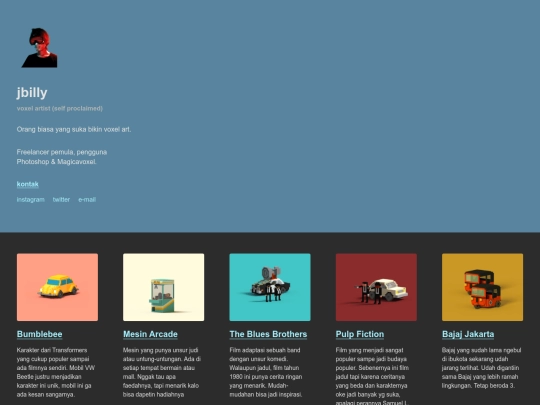This screenshot has height=405, width=540.
Task: Click the 'voxel artist (self proclaimed)' subtitle
Action: (x=60, y=108)
